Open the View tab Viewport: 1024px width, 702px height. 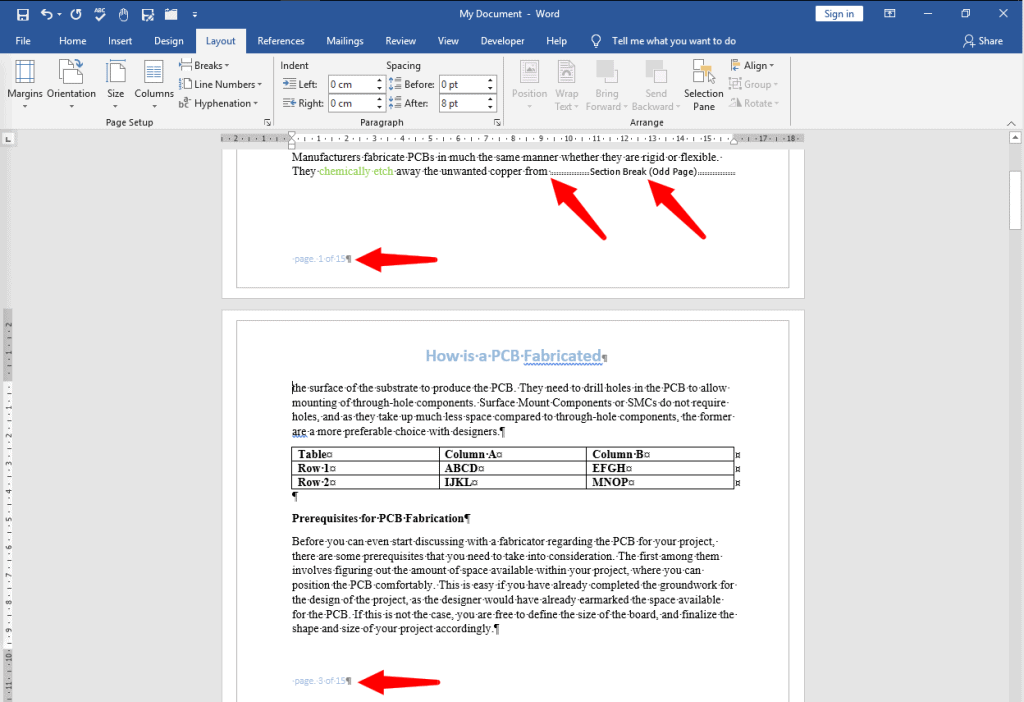click(x=448, y=40)
